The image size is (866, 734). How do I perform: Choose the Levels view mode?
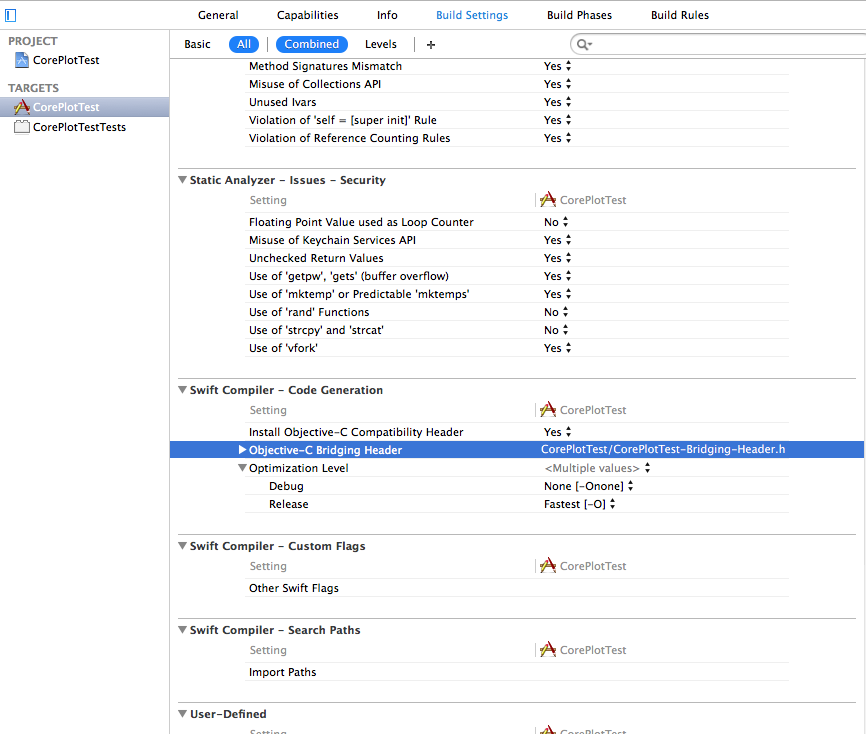pos(380,44)
